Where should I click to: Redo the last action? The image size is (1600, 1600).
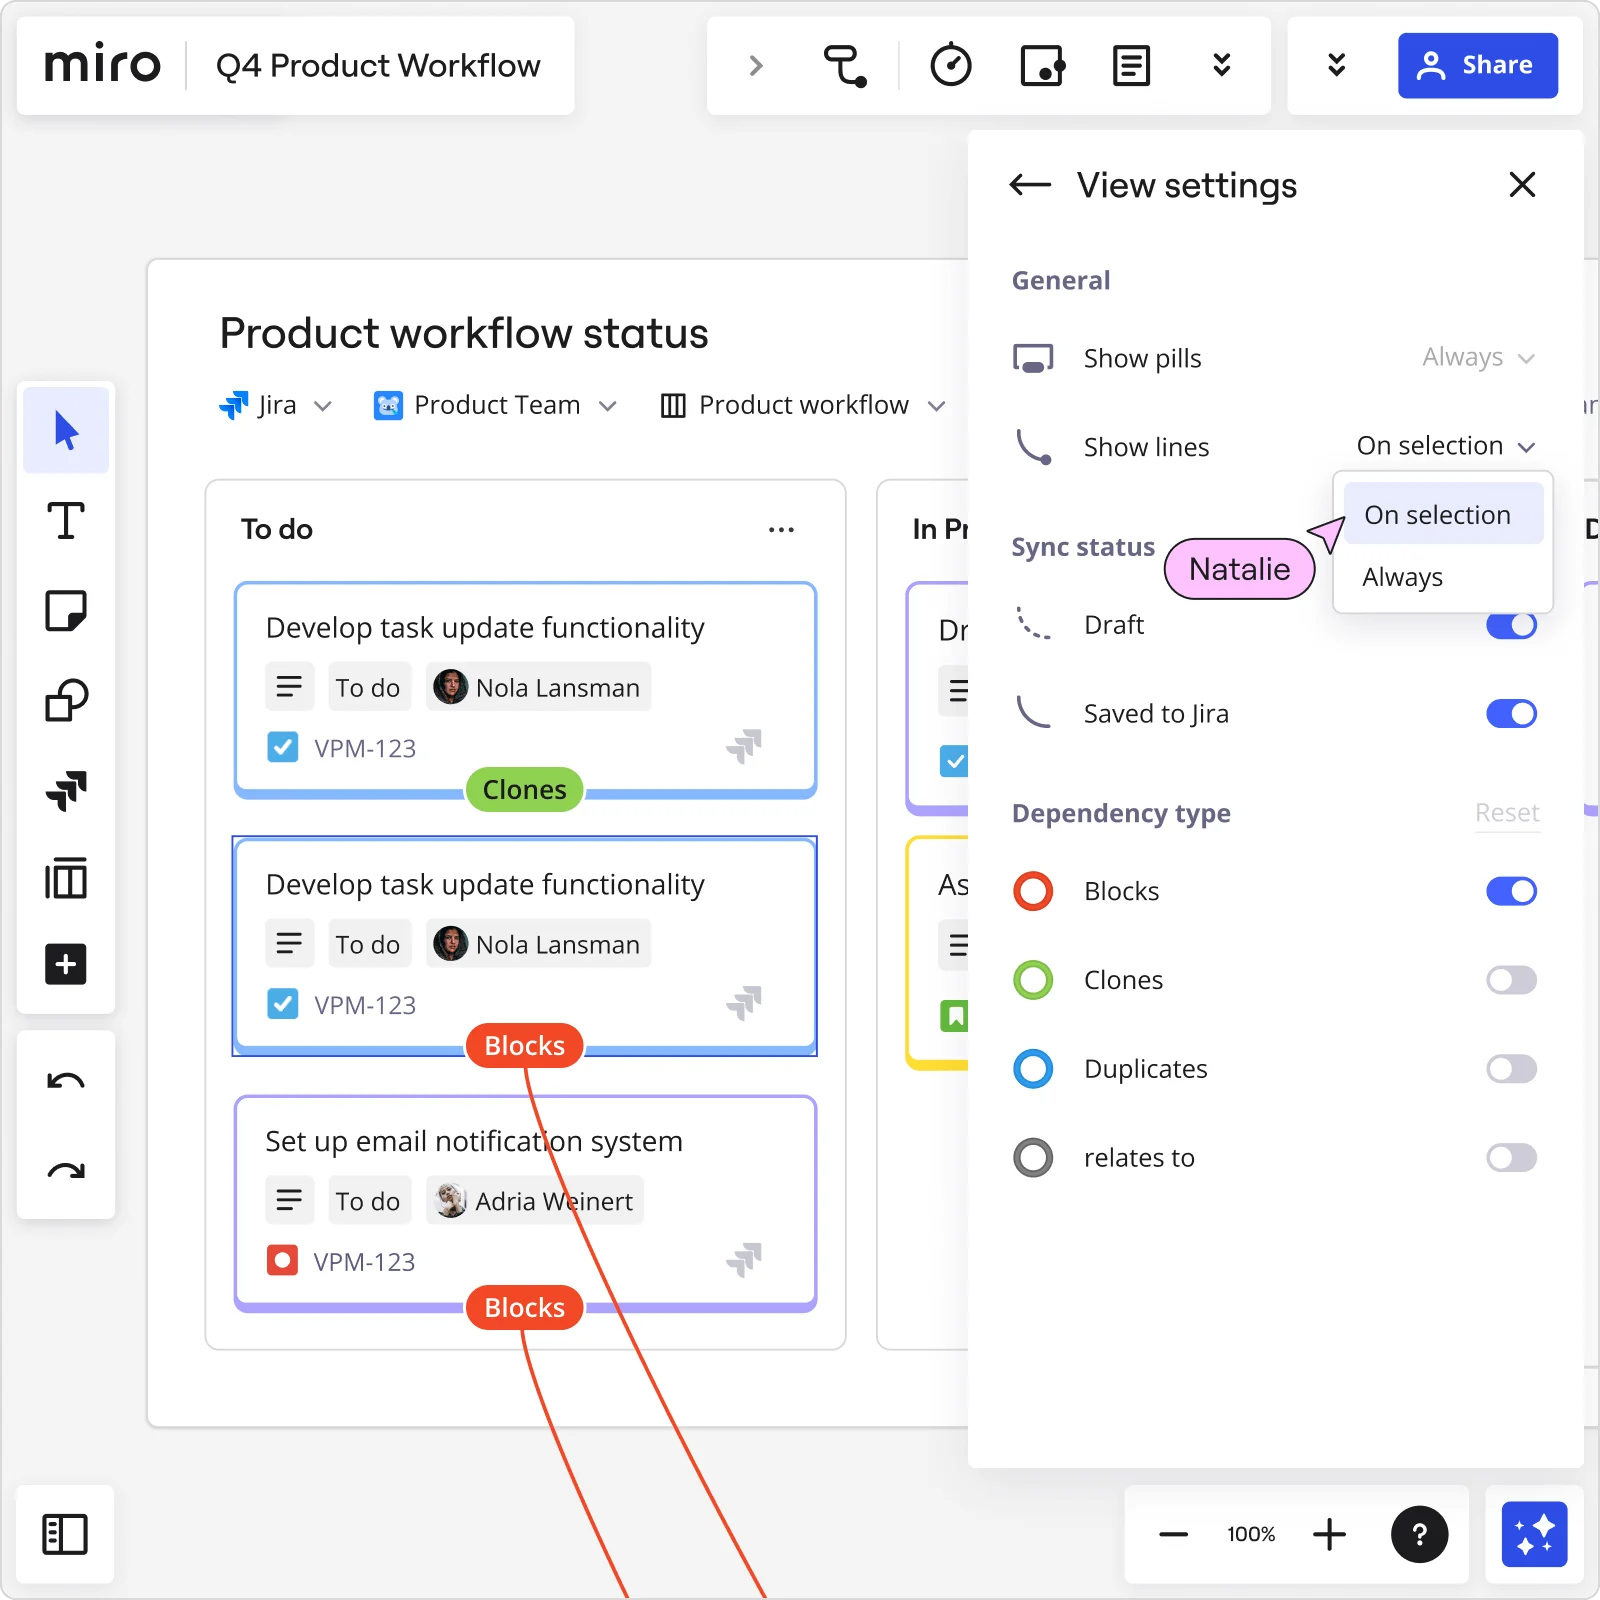[x=66, y=1170]
